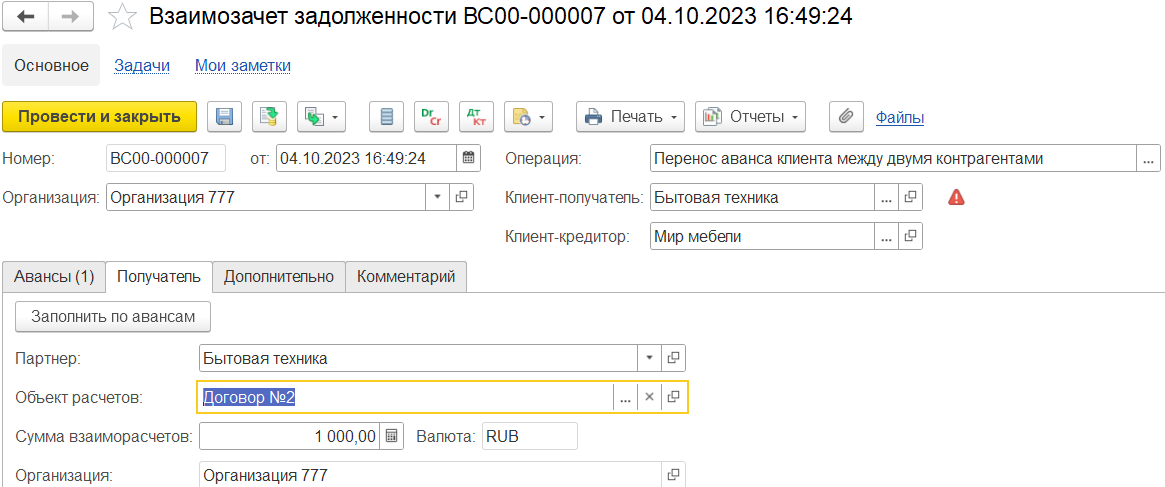Click the post document icon
Image resolution: width=1165 pixels, height=487 pixels.
[x=268, y=117]
